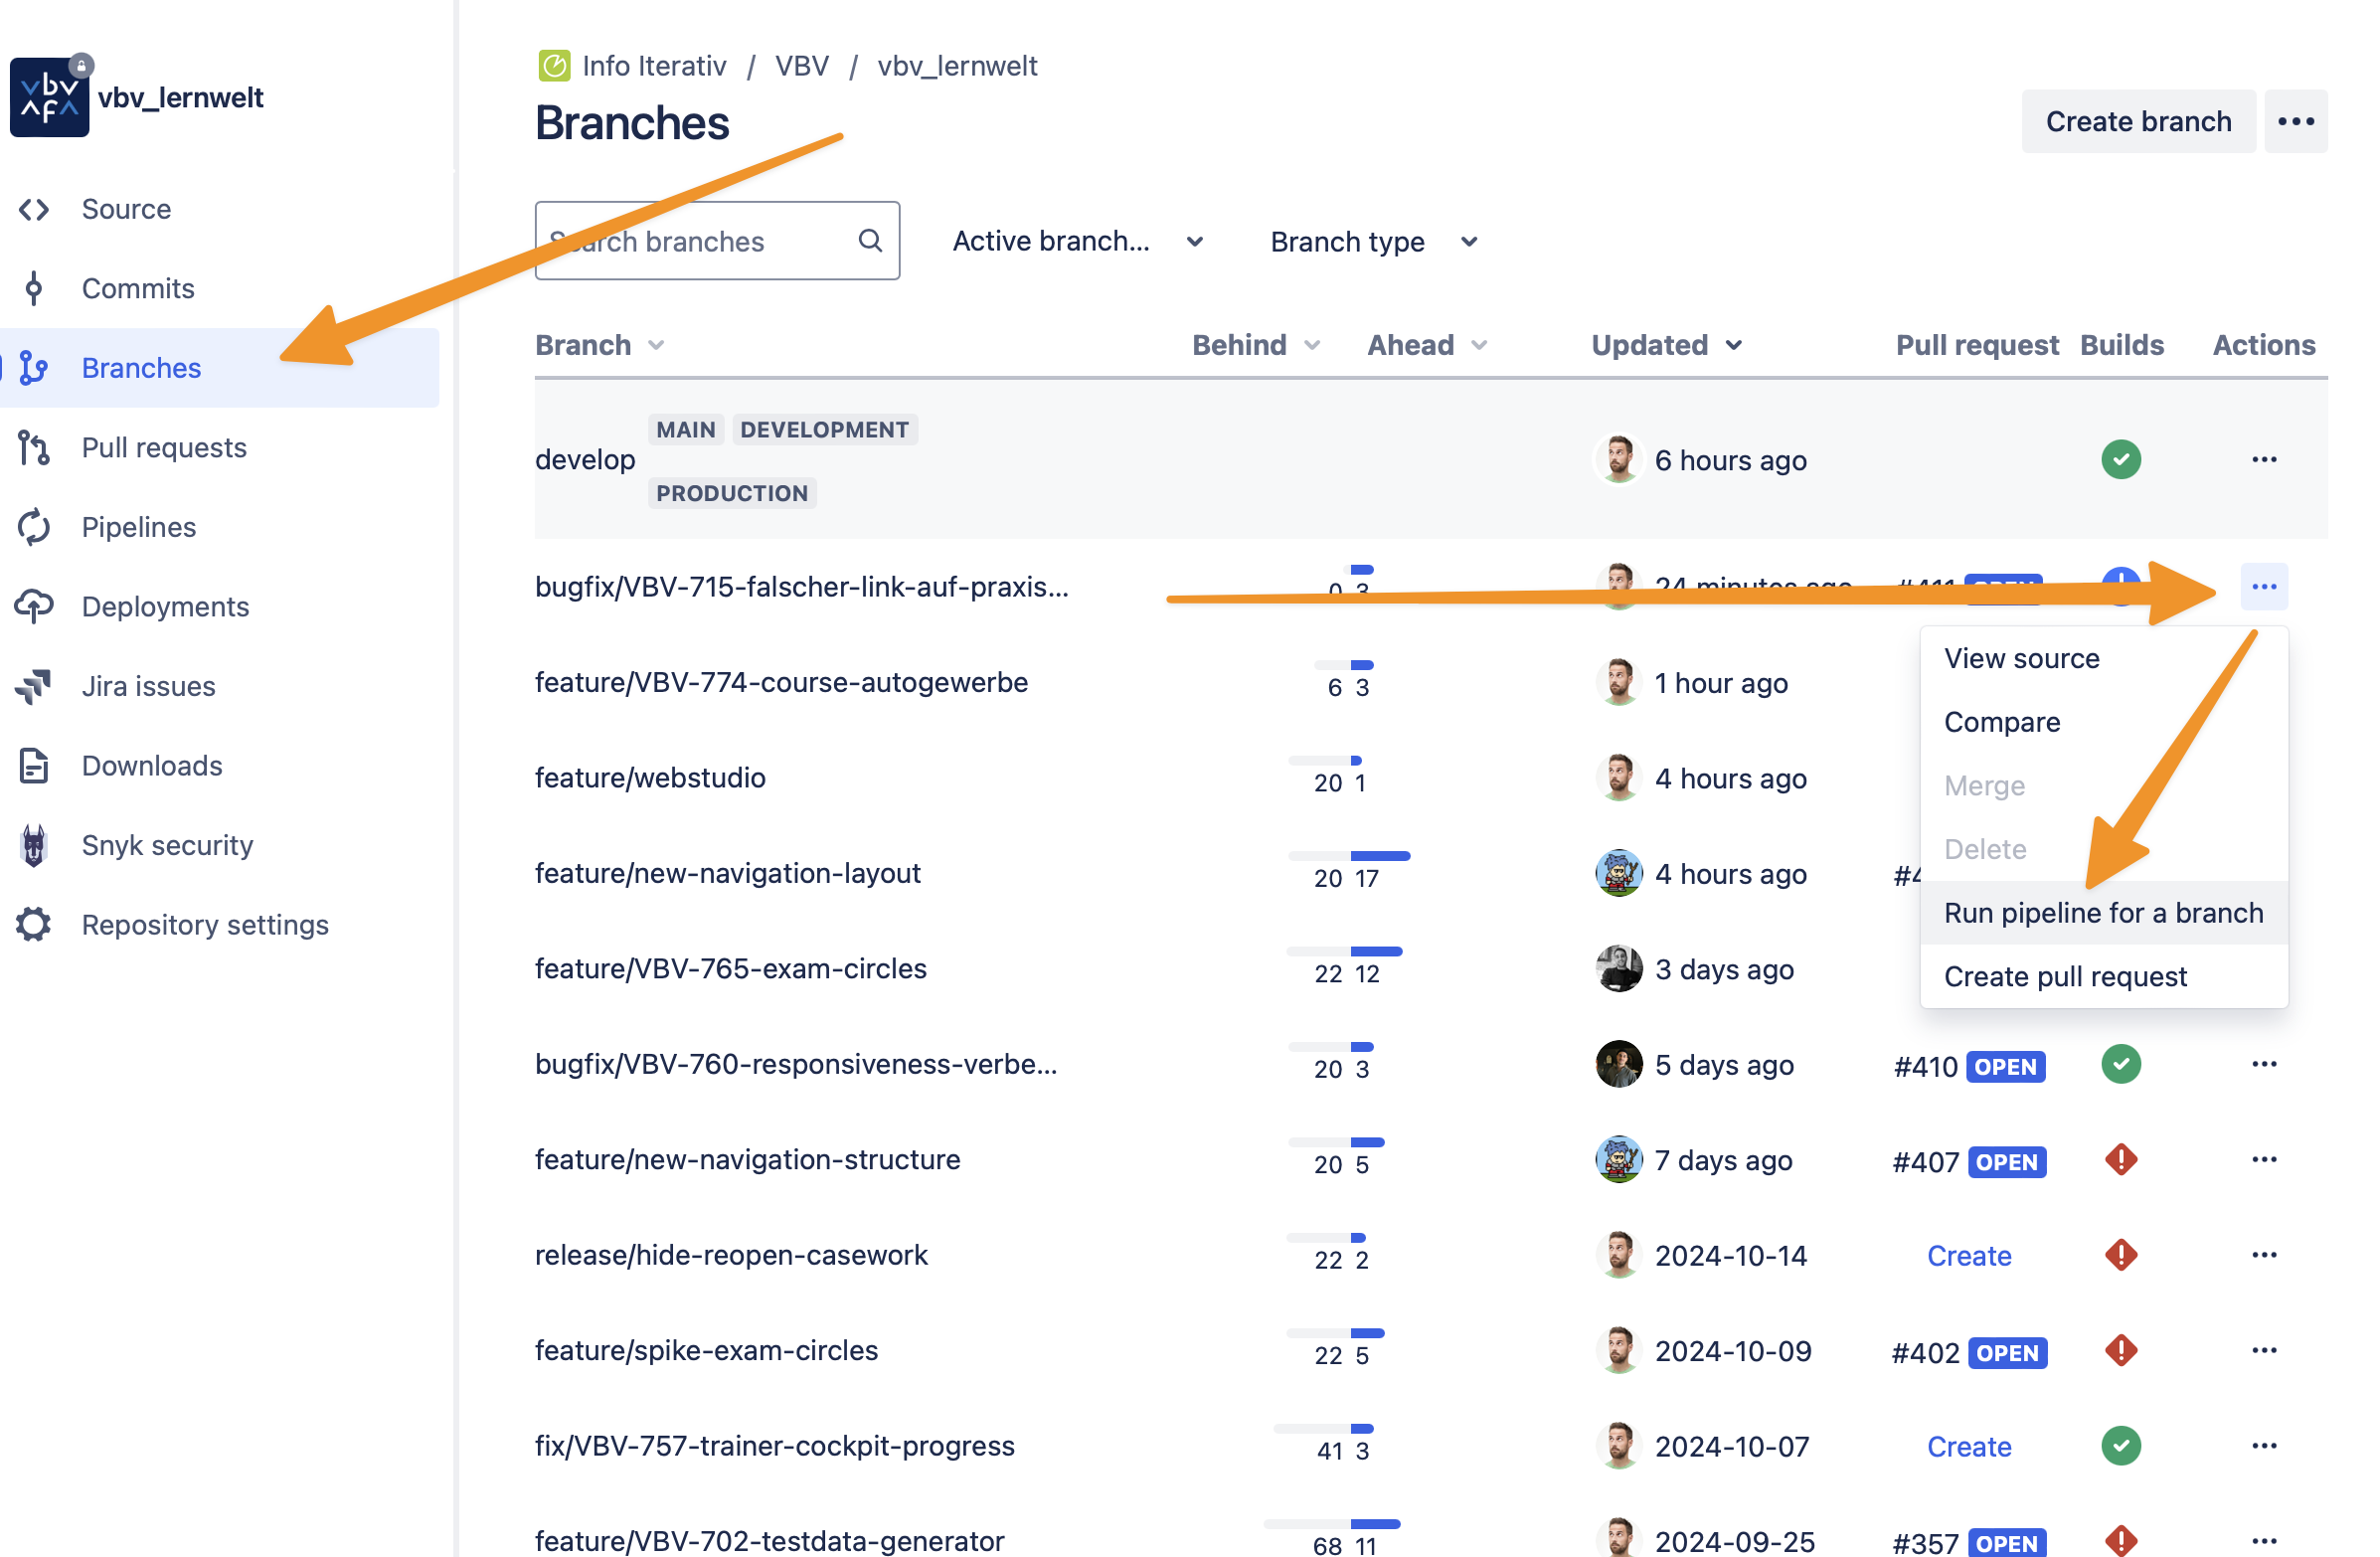Click the successful build checkmark for develop
Screen dimensions: 2380x1557
(x=2120, y=460)
